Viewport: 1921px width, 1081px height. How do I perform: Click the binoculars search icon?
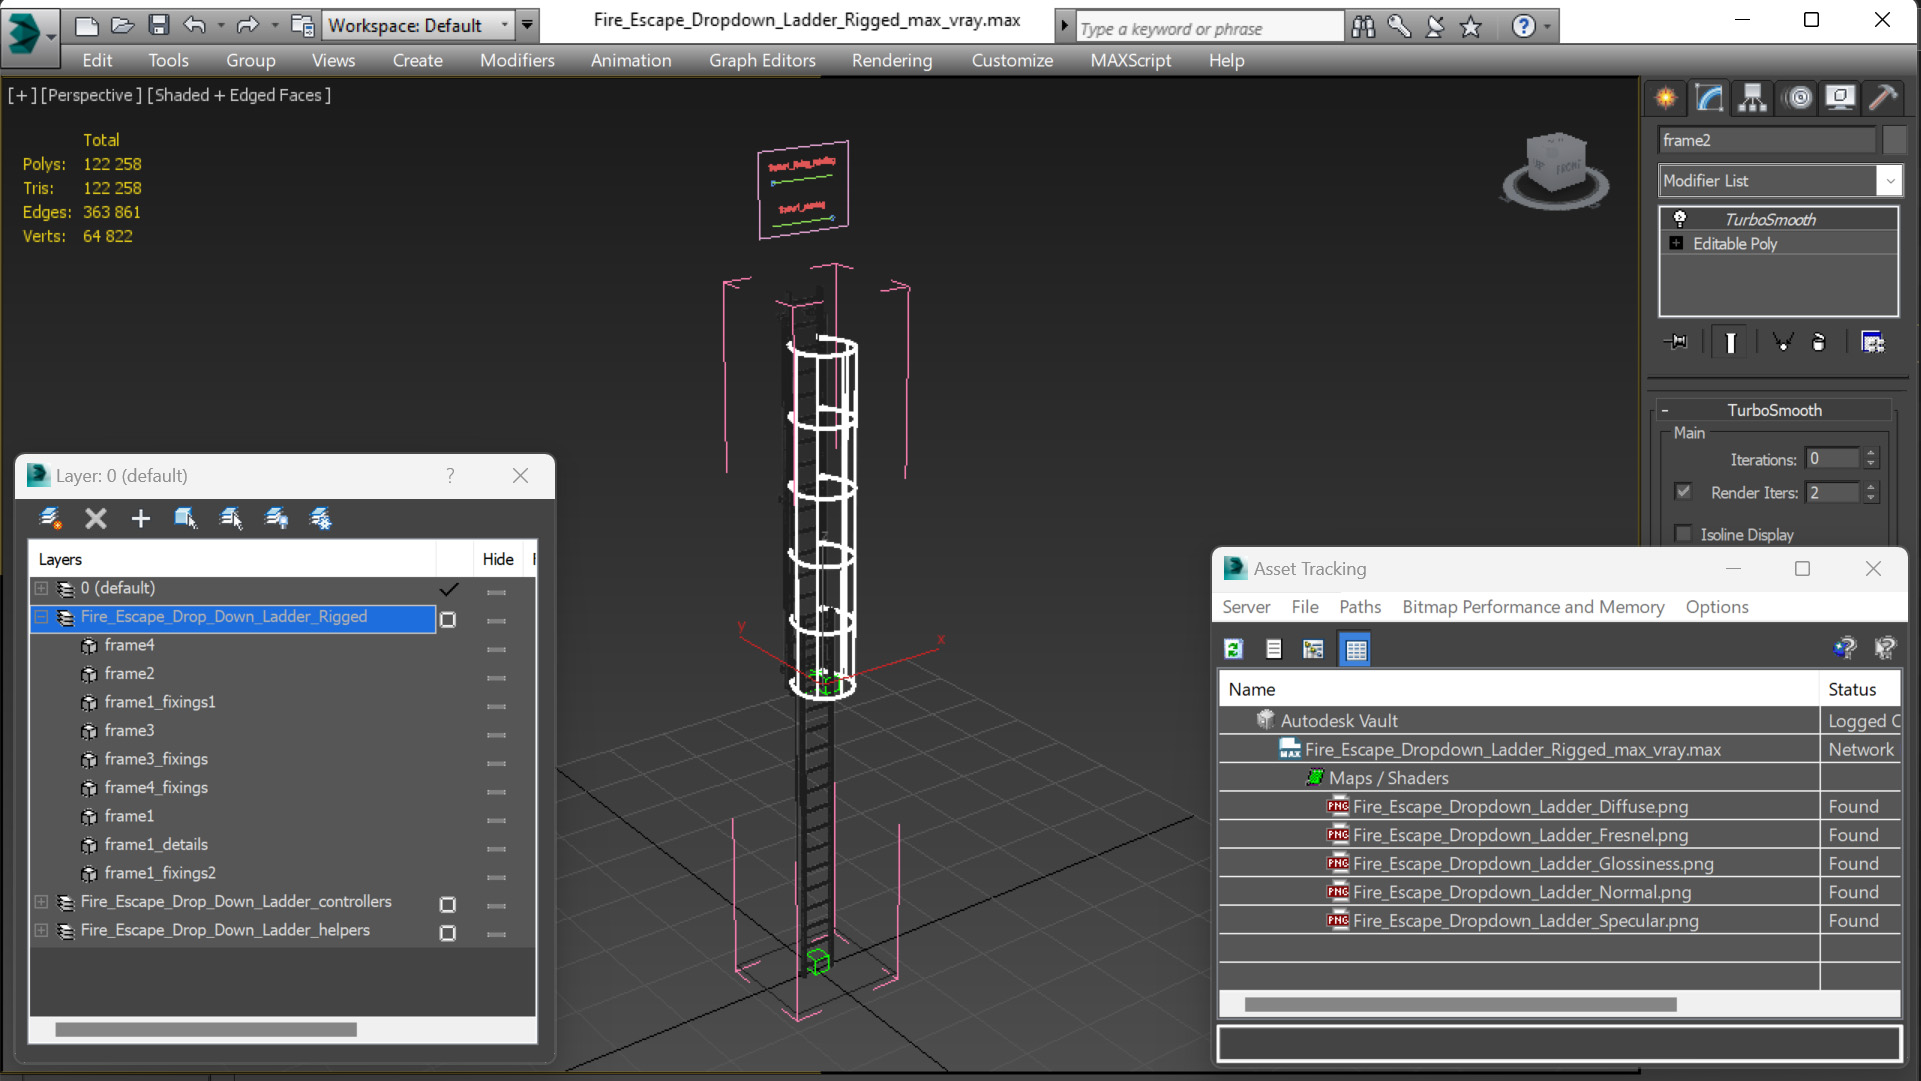[x=1363, y=27]
